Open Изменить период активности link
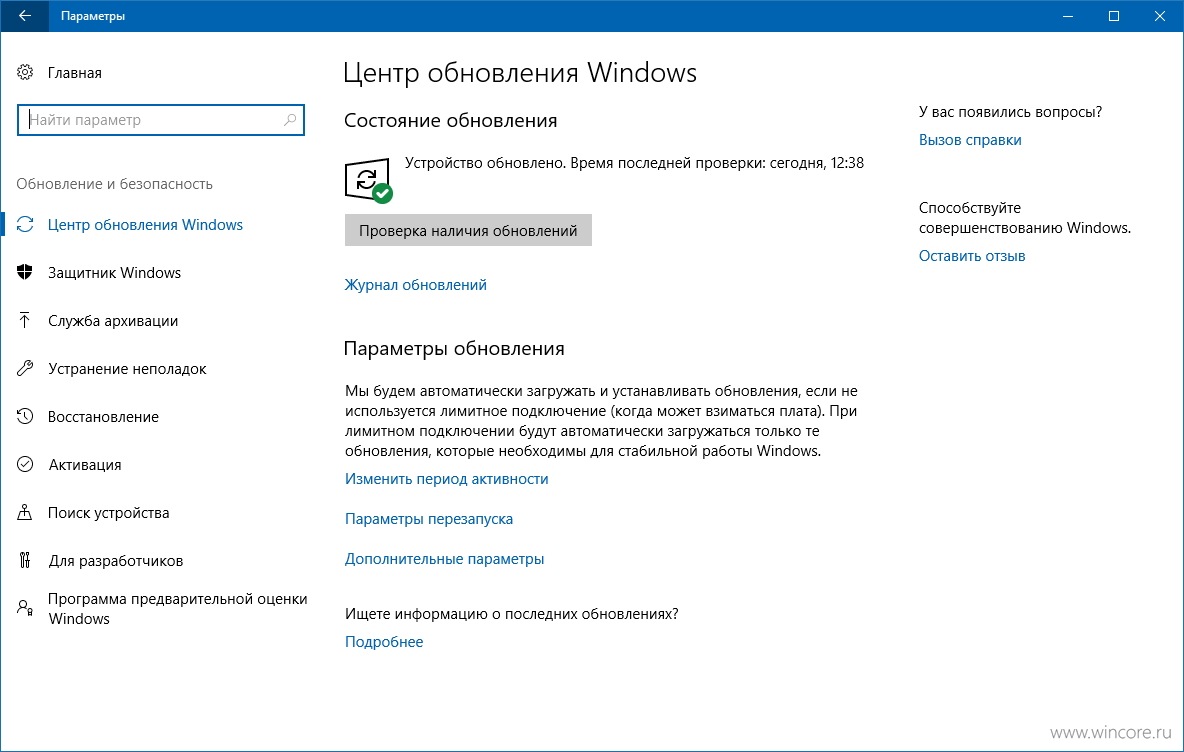 click(446, 479)
